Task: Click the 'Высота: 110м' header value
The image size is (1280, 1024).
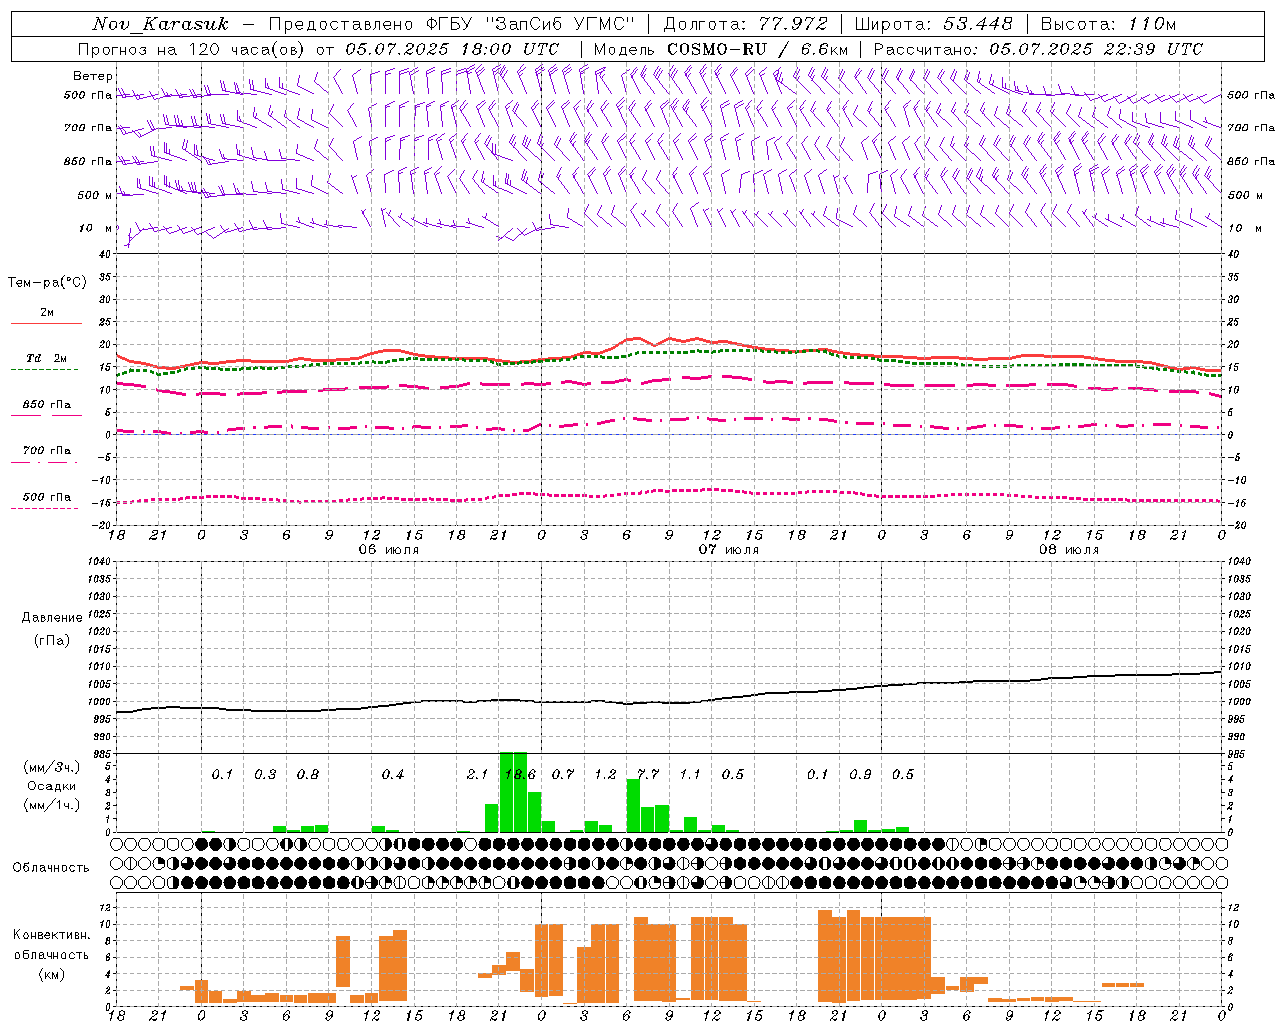Action: 1108,24
